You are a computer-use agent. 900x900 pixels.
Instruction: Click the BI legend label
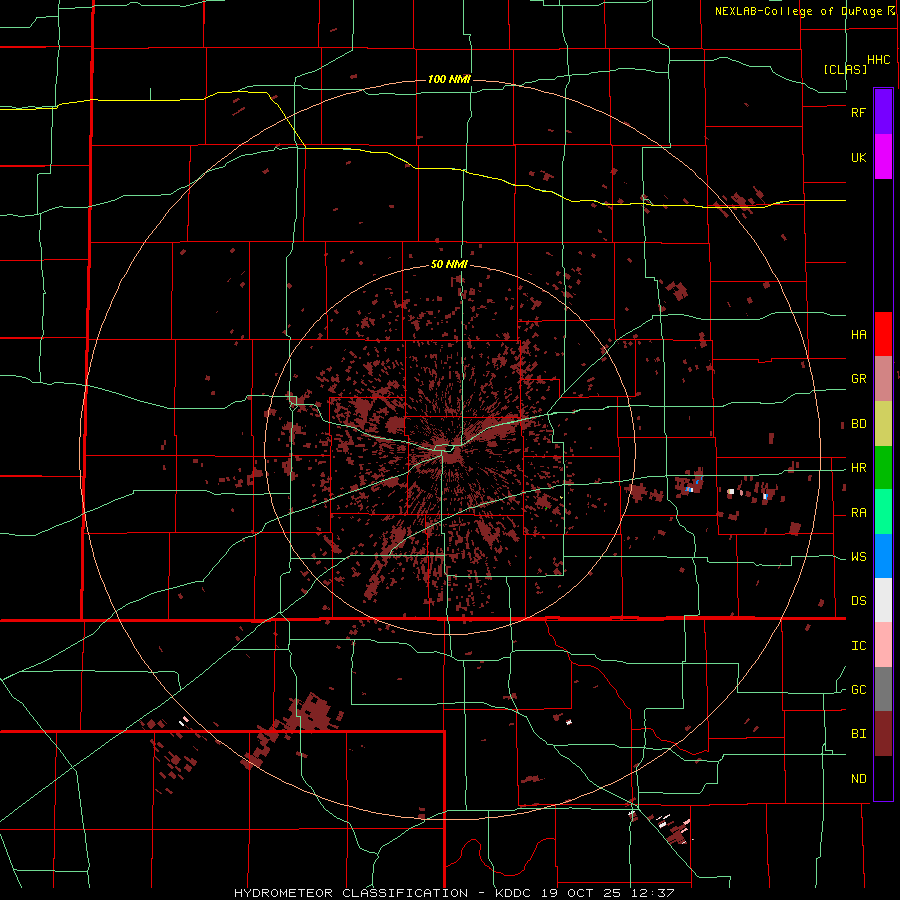tap(858, 734)
